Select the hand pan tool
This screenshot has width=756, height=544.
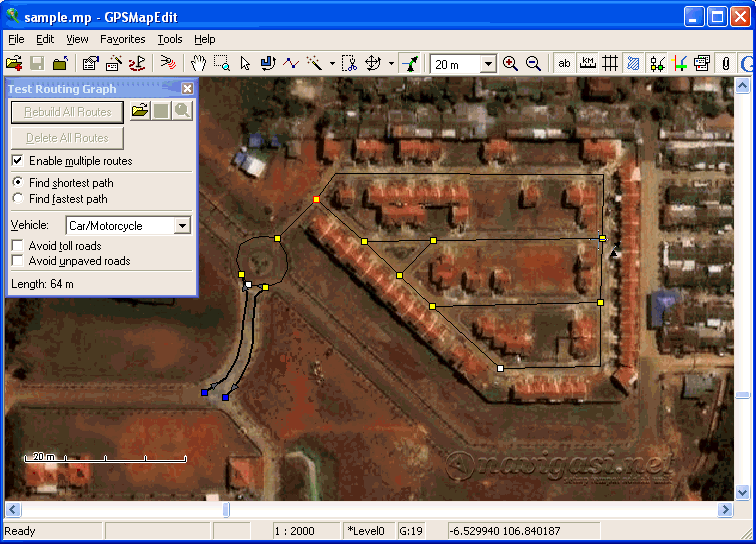[198, 63]
